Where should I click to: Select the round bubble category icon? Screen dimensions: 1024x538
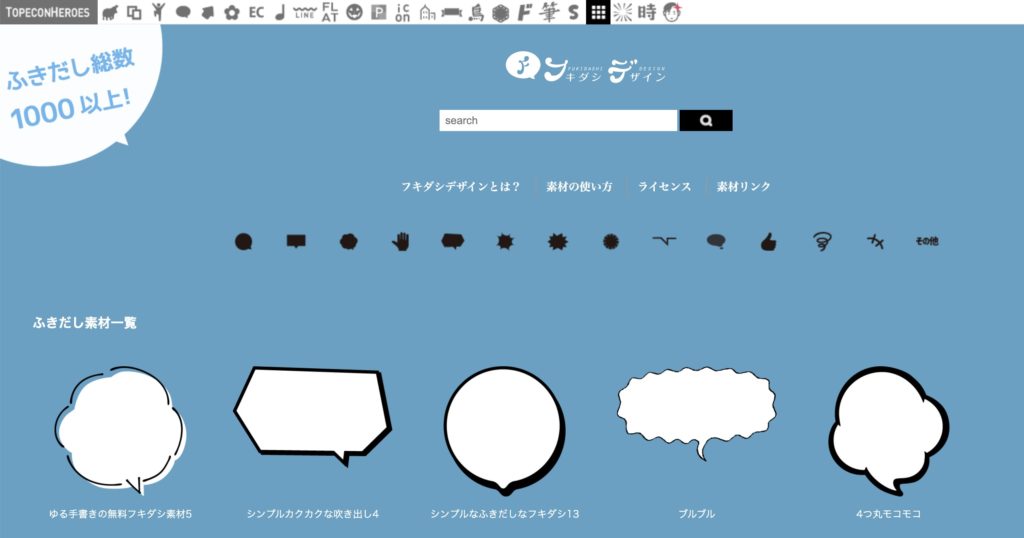[x=244, y=242]
